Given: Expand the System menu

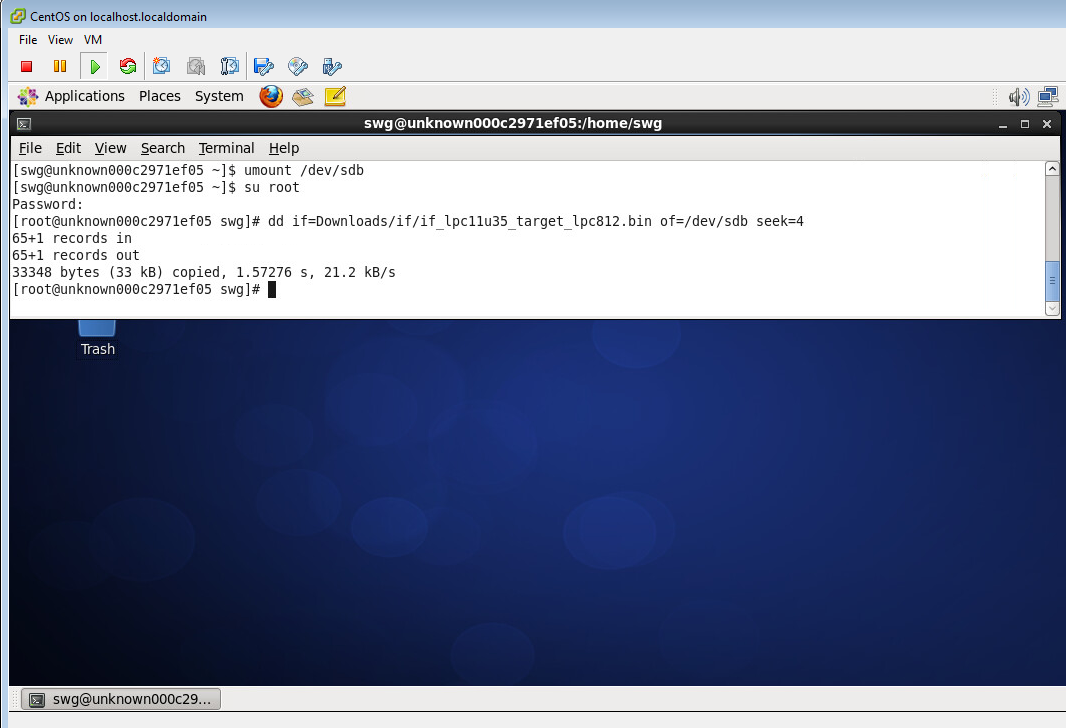Looking at the screenshot, I should click(x=219, y=96).
